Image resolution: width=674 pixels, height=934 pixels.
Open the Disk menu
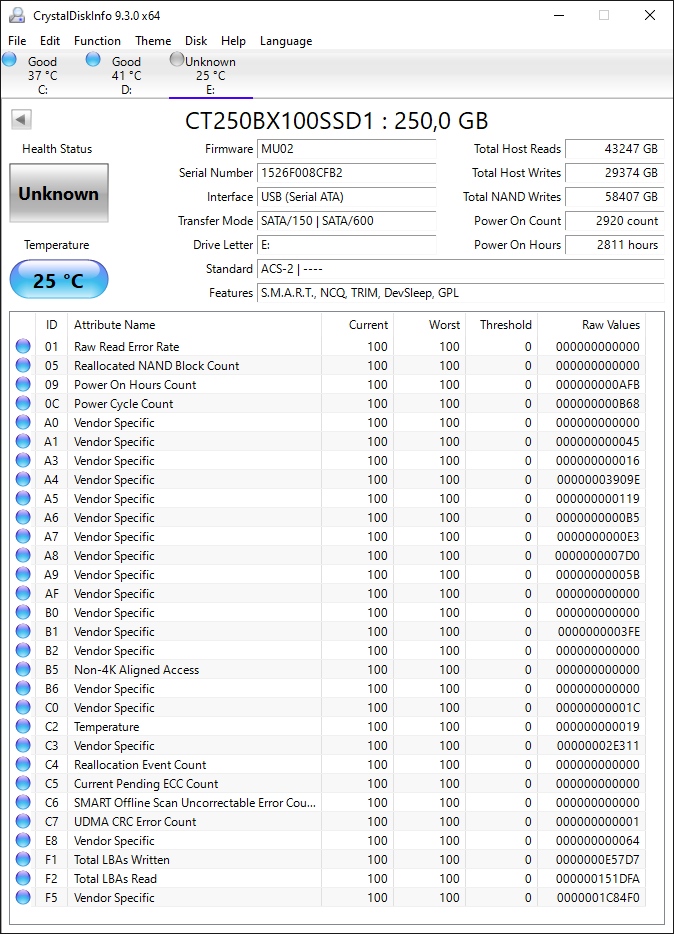click(196, 41)
